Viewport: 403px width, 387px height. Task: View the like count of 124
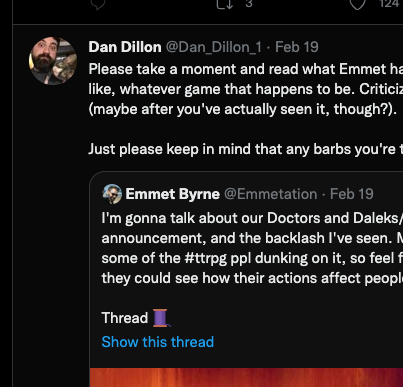pyautogui.click(x=389, y=4)
